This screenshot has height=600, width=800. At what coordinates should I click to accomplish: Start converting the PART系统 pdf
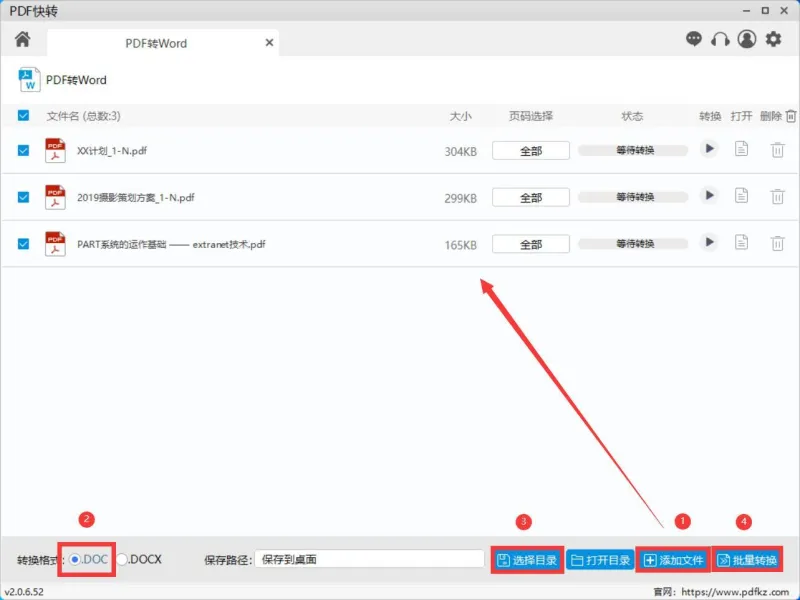709,242
